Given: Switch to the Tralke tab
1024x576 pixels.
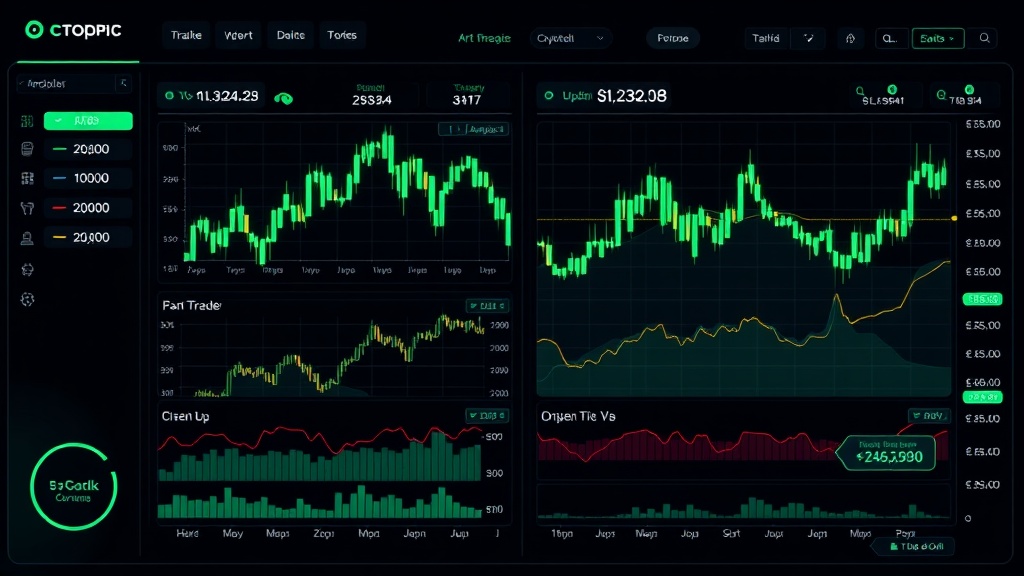Looking at the screenshot, I should click(x=186, y=35).
